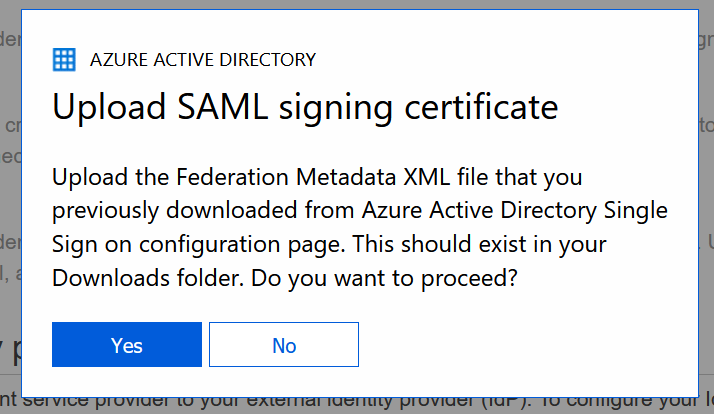Click dimmed page strip left of dialog
The height and width of the screenshot is (414, 714).
(x=10, y=207)
